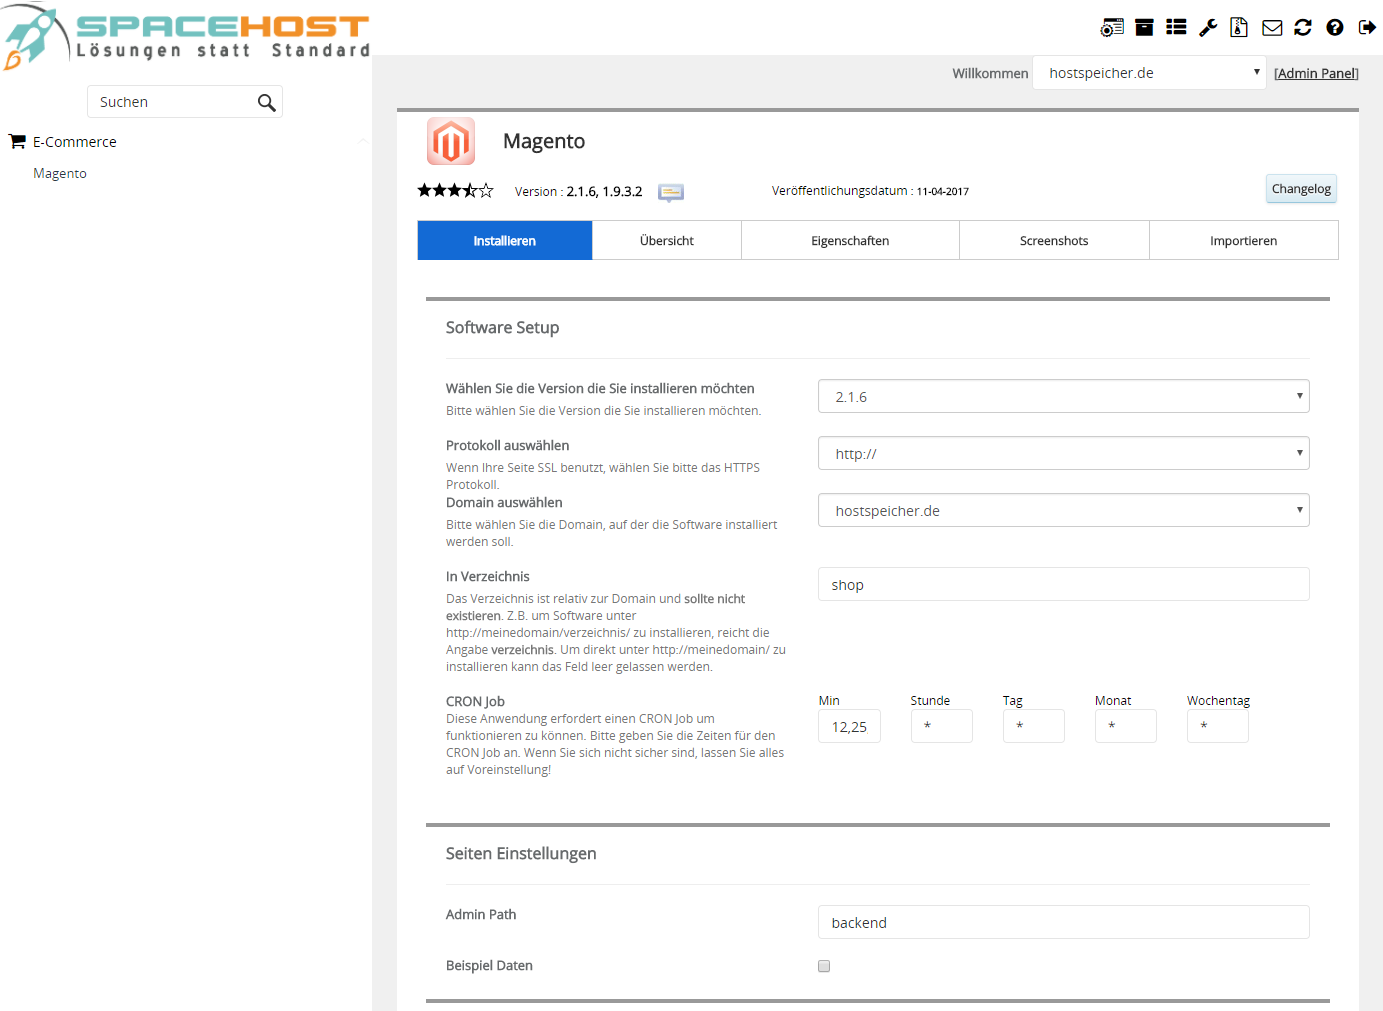Switch to the Eigenschaften tab
This screenshot has height=1011, width=1383.
click(x=850, y=241)
